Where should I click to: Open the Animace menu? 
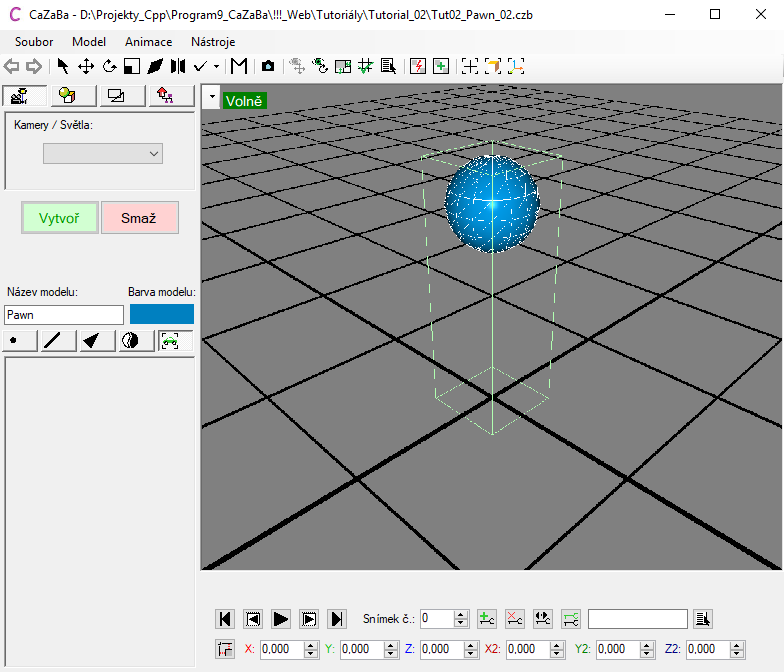(148, 42)
